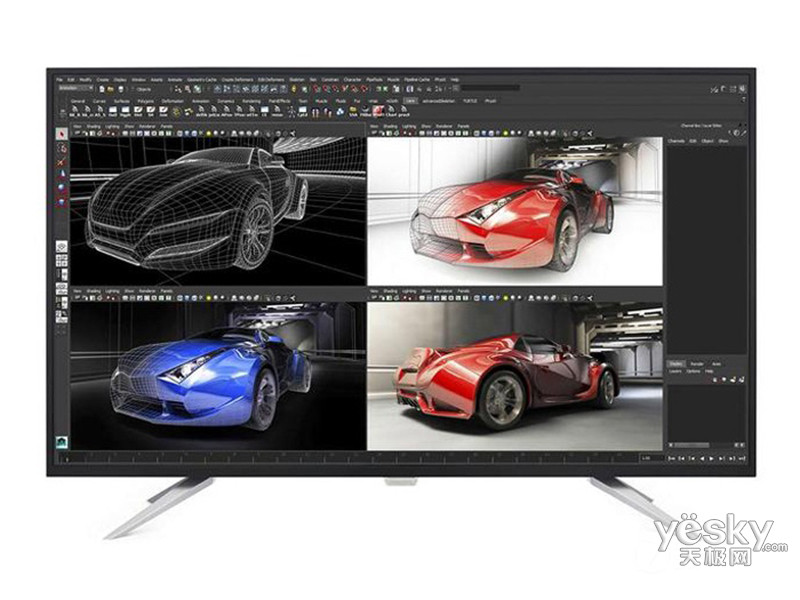This screenshot has width=800, height=600.
Task: Open the Skeleton menu
Action: (296, 80)
